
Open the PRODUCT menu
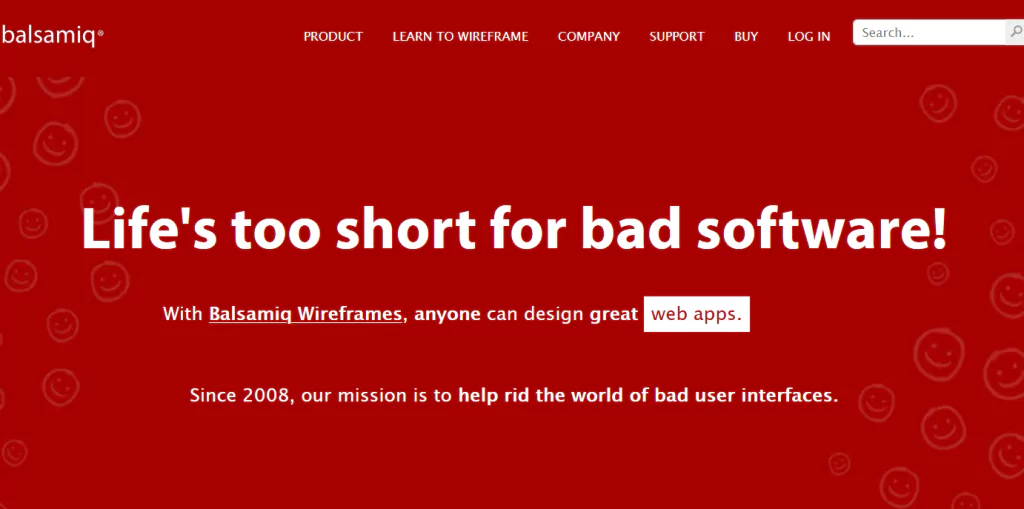pyautogui.click(x=333, y=37)
